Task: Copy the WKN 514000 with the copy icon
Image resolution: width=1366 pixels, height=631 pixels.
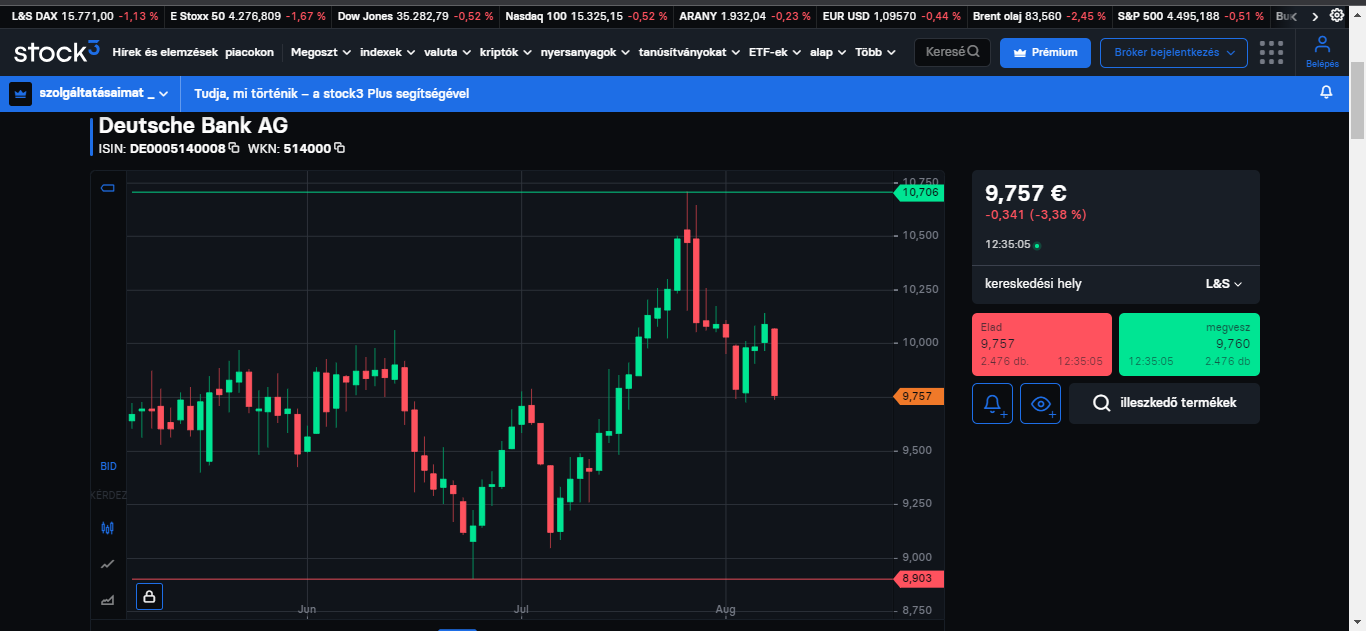Action: coord(340,148)
